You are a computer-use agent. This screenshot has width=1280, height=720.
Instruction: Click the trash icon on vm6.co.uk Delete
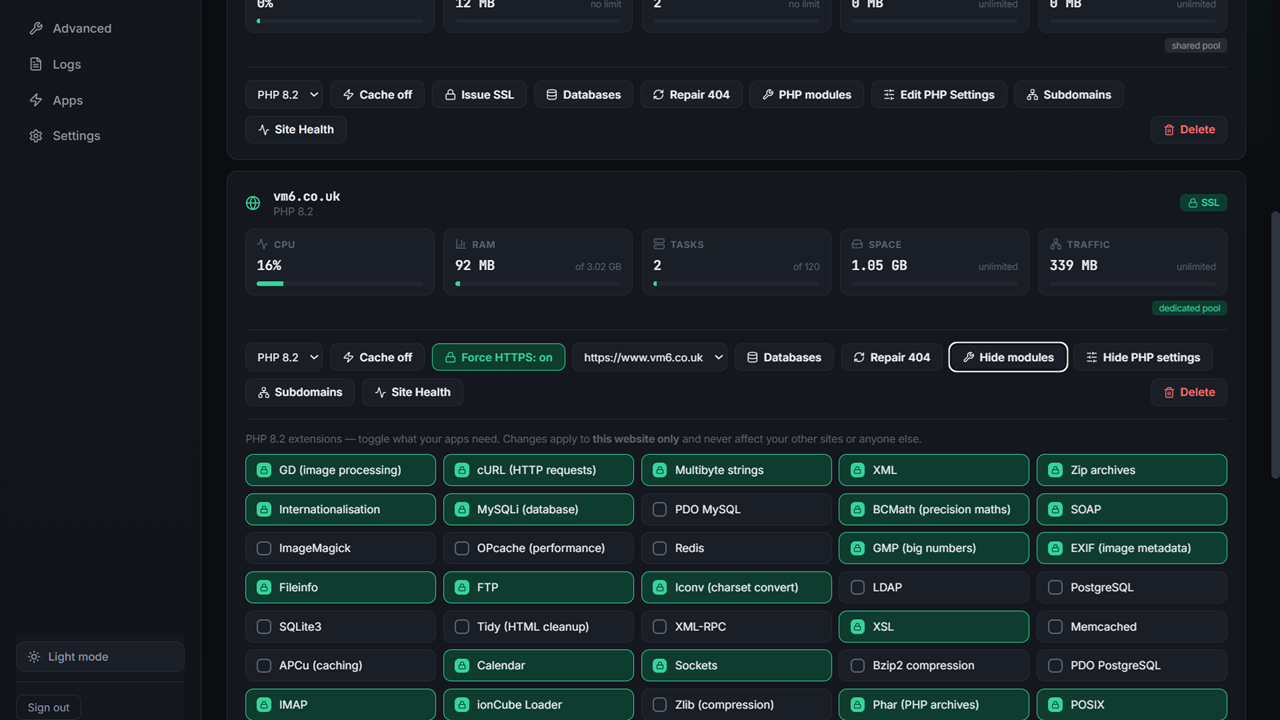pyautogui.click(x=1169, y=392)
